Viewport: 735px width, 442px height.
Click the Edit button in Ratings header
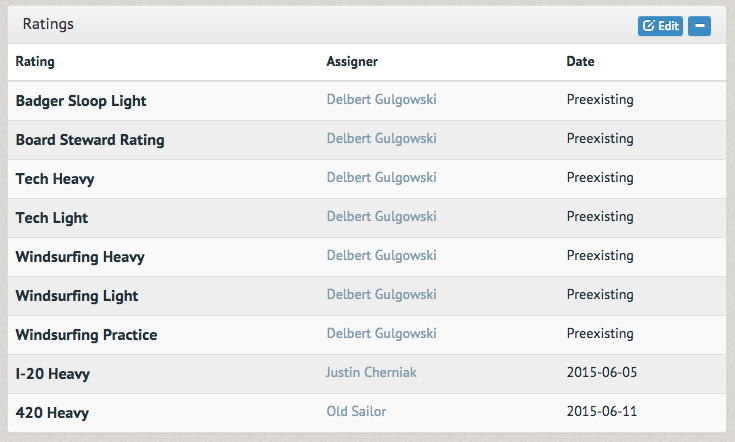coord(660,26)
